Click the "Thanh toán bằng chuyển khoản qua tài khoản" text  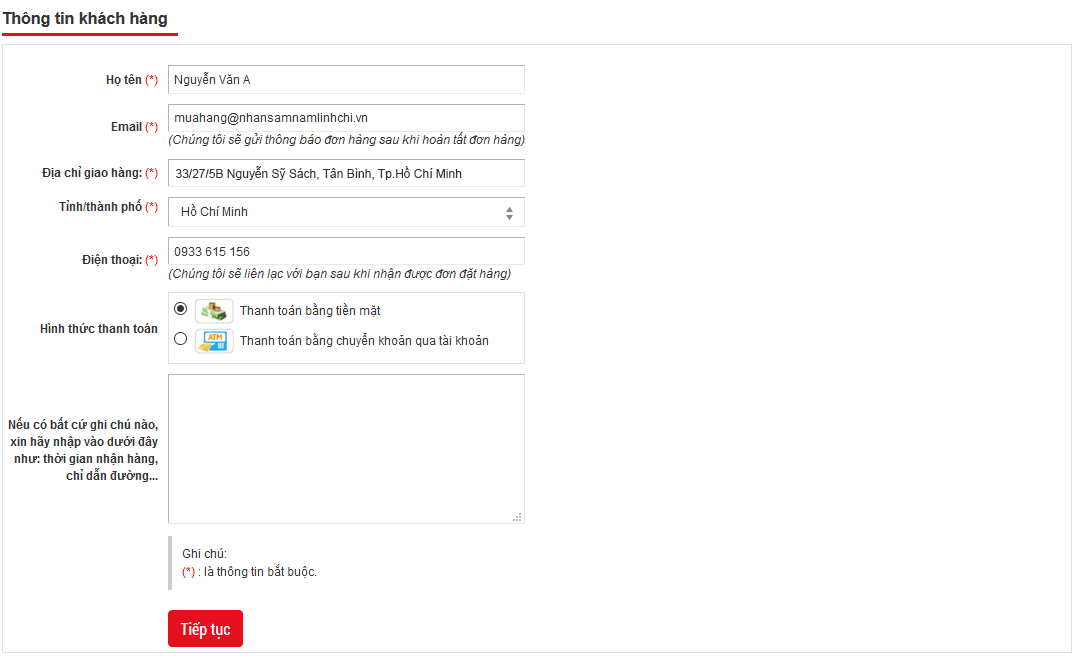[x=364, y=341]
